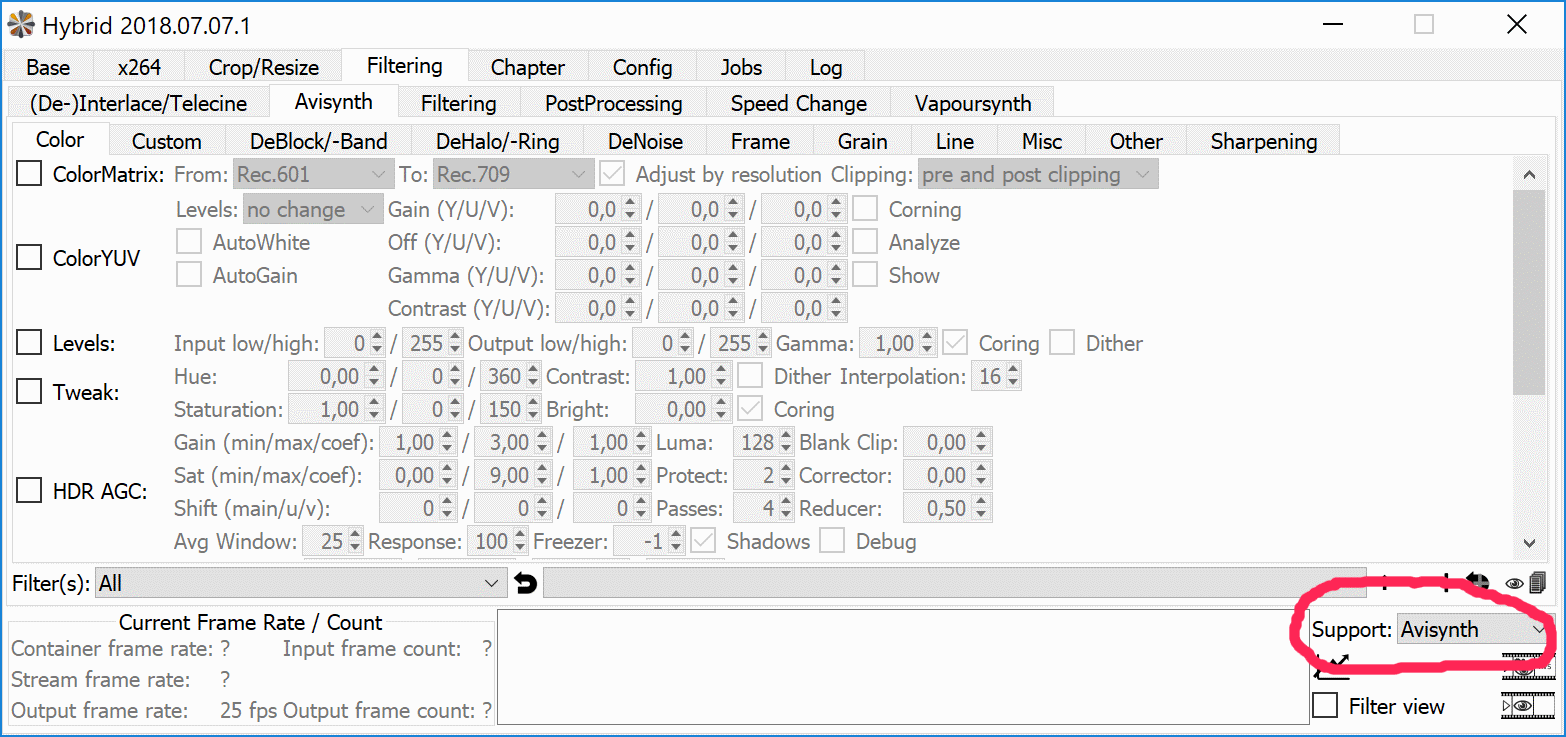Switch to the Sharpening tab
1566x737 pixels.
click(1264, 141)
